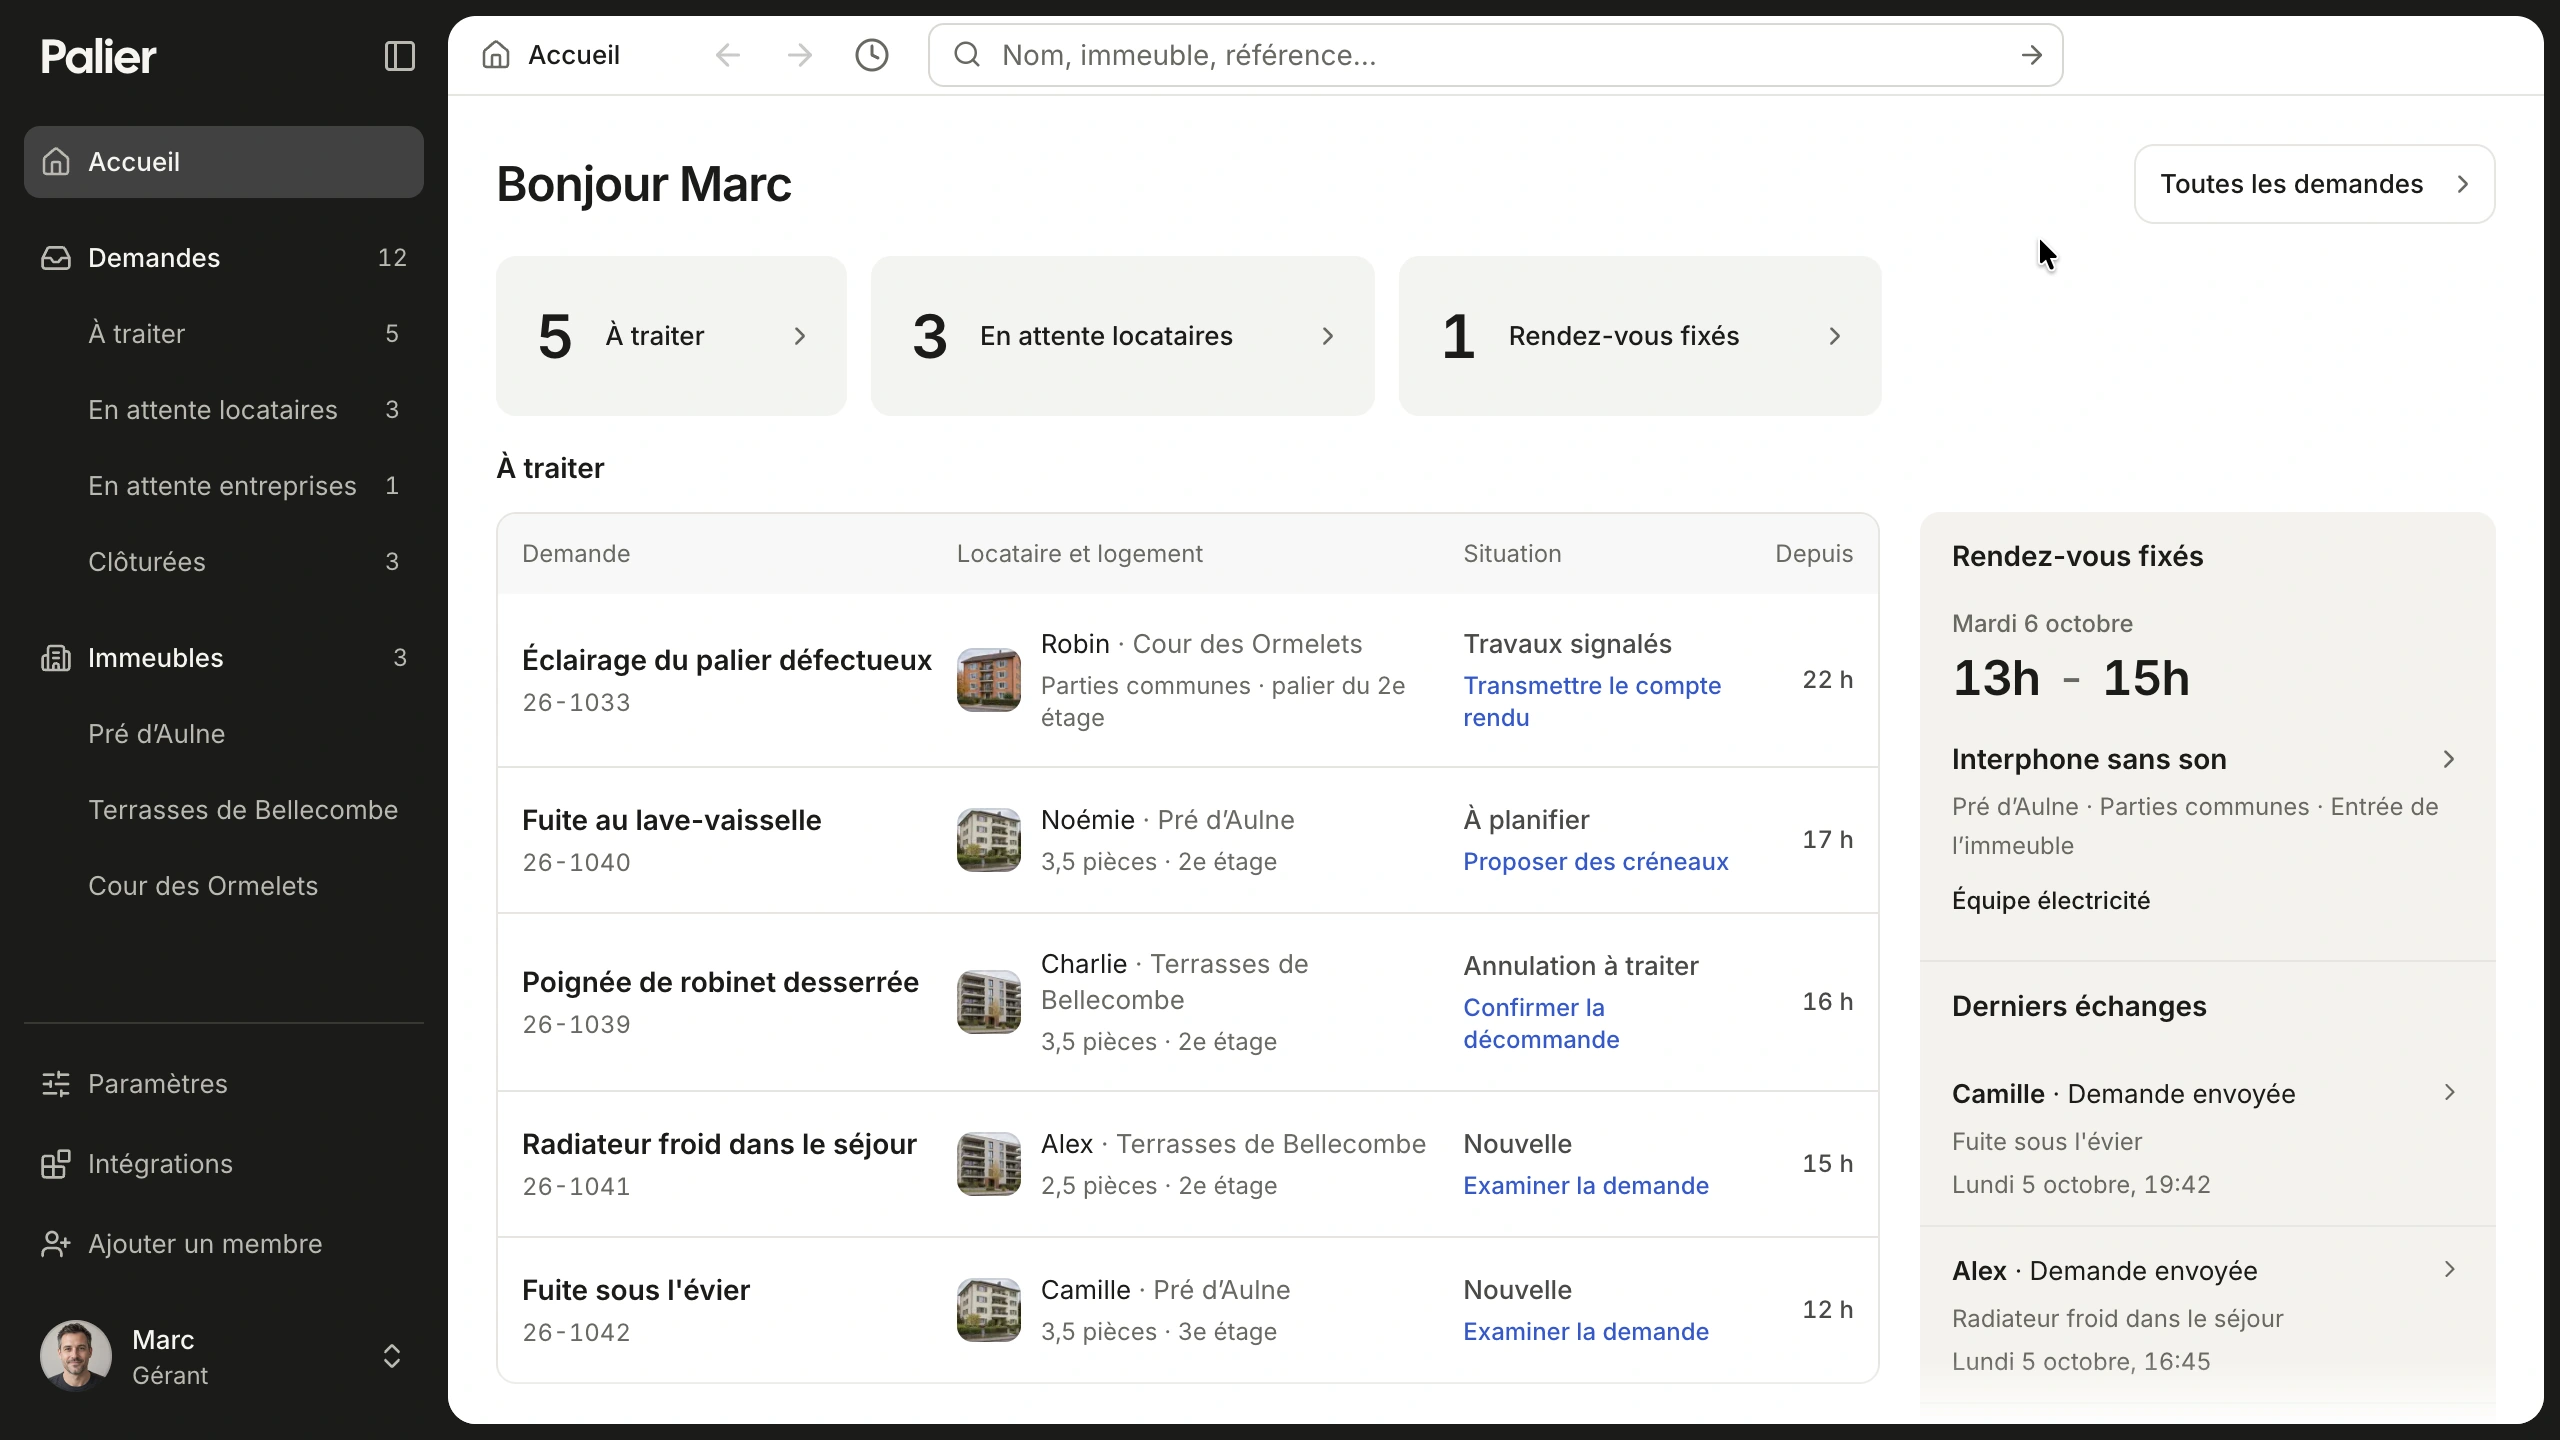Click the Immeubles building icon

click(56, 658)
